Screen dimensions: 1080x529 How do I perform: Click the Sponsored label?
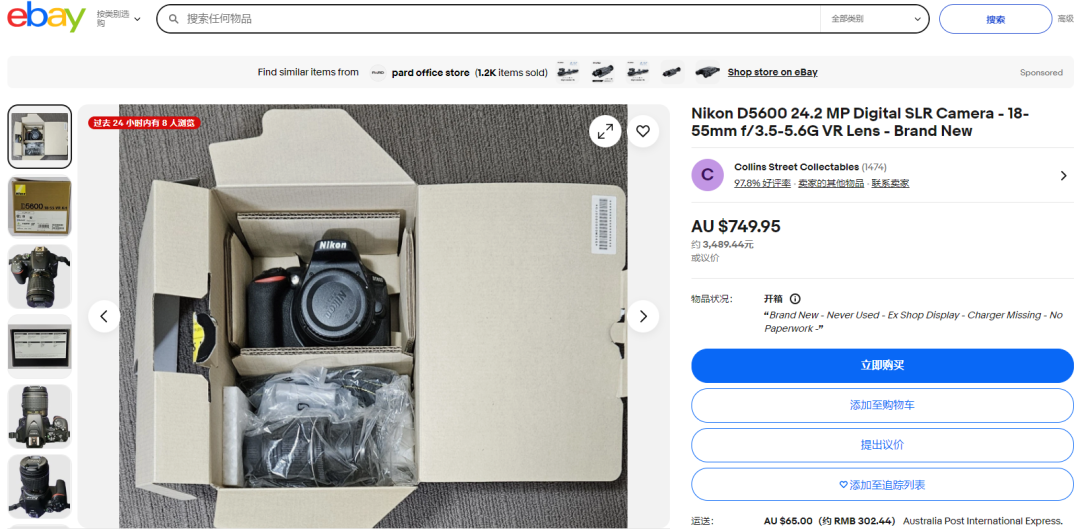click(x=1041, y=72)
